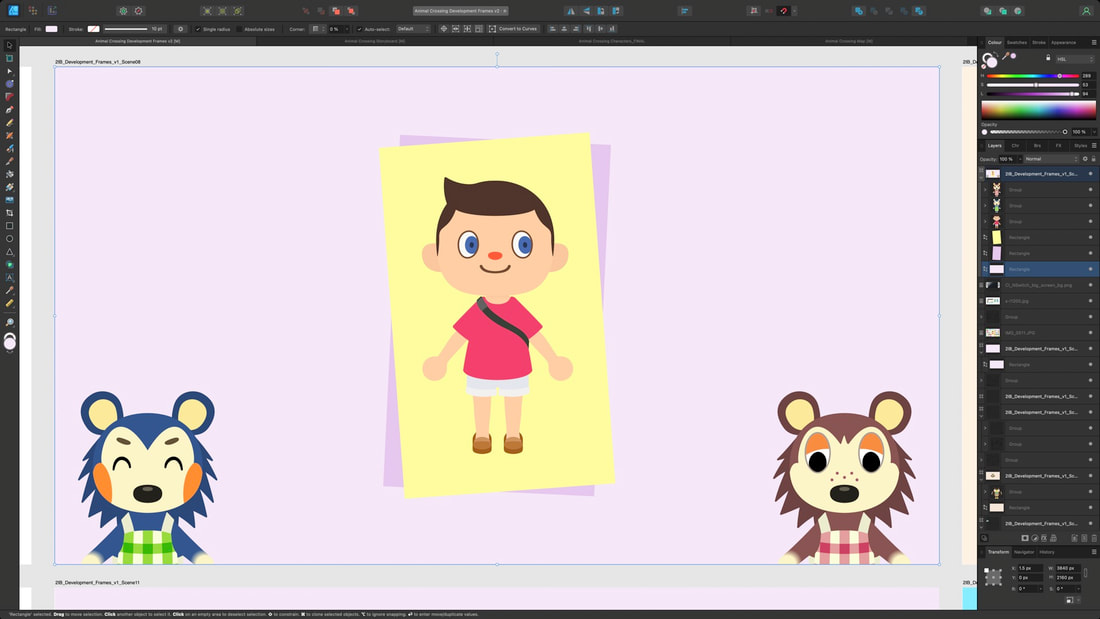The height and width of the screenshot is (619, 1100).
Task: Open the Auto-select Default dropdown
Action: (412, 29)
